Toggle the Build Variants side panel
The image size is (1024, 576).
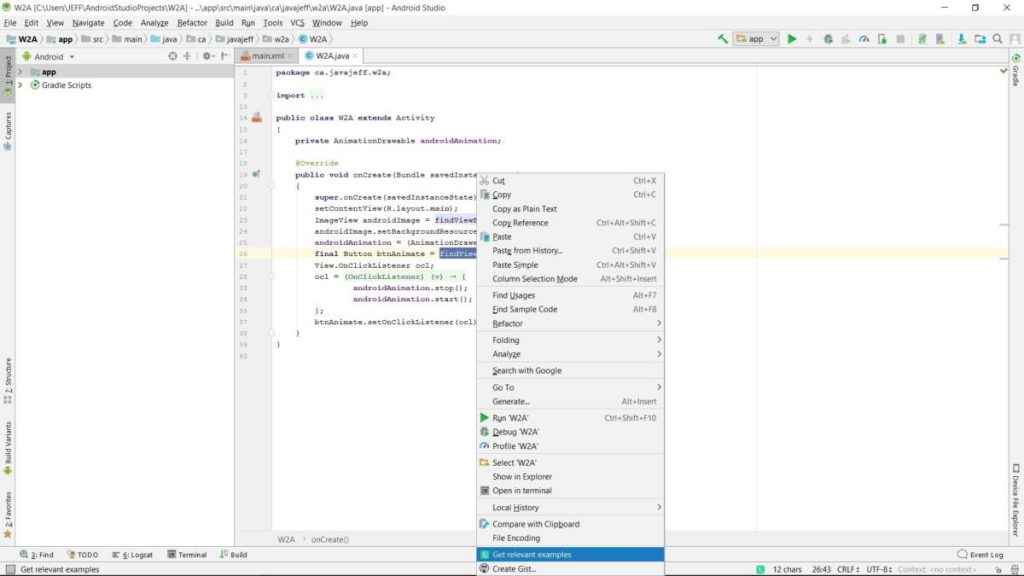[8, 448]
